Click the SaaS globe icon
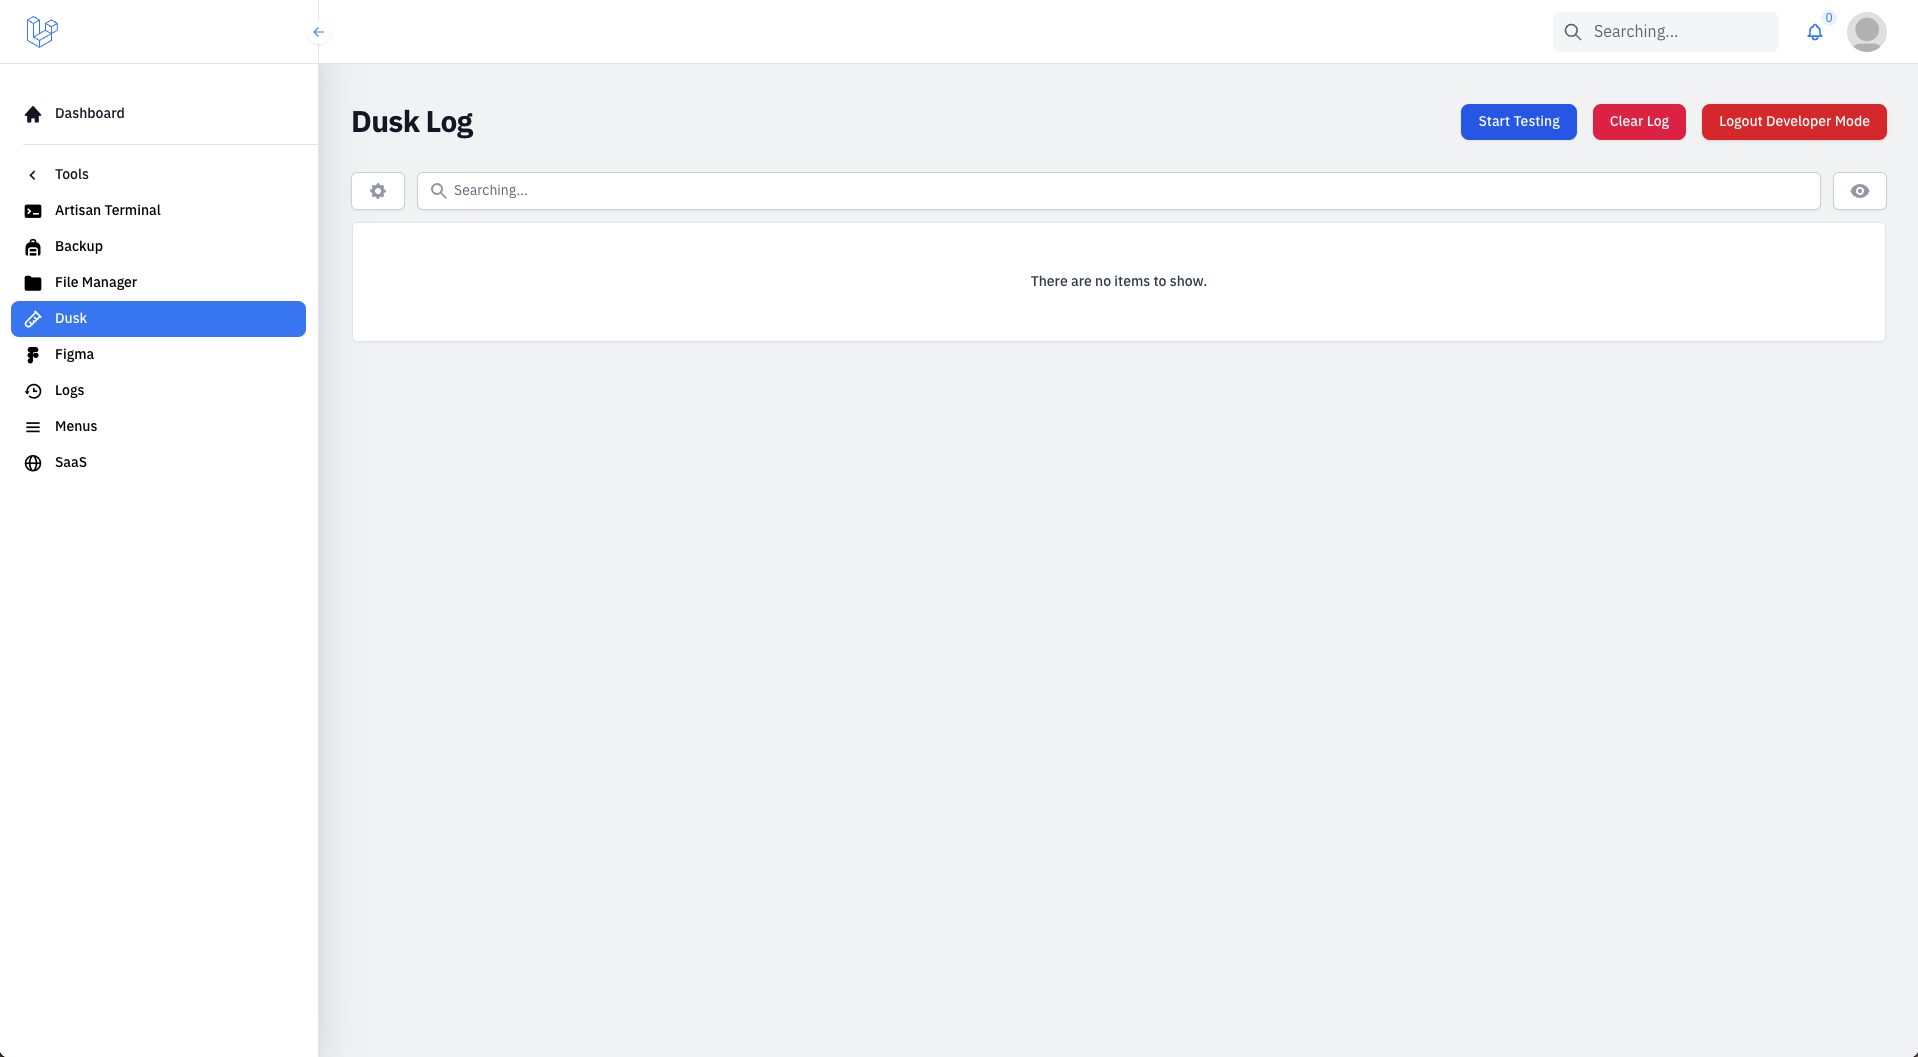 pyautogui.click(x=33, y=463)
